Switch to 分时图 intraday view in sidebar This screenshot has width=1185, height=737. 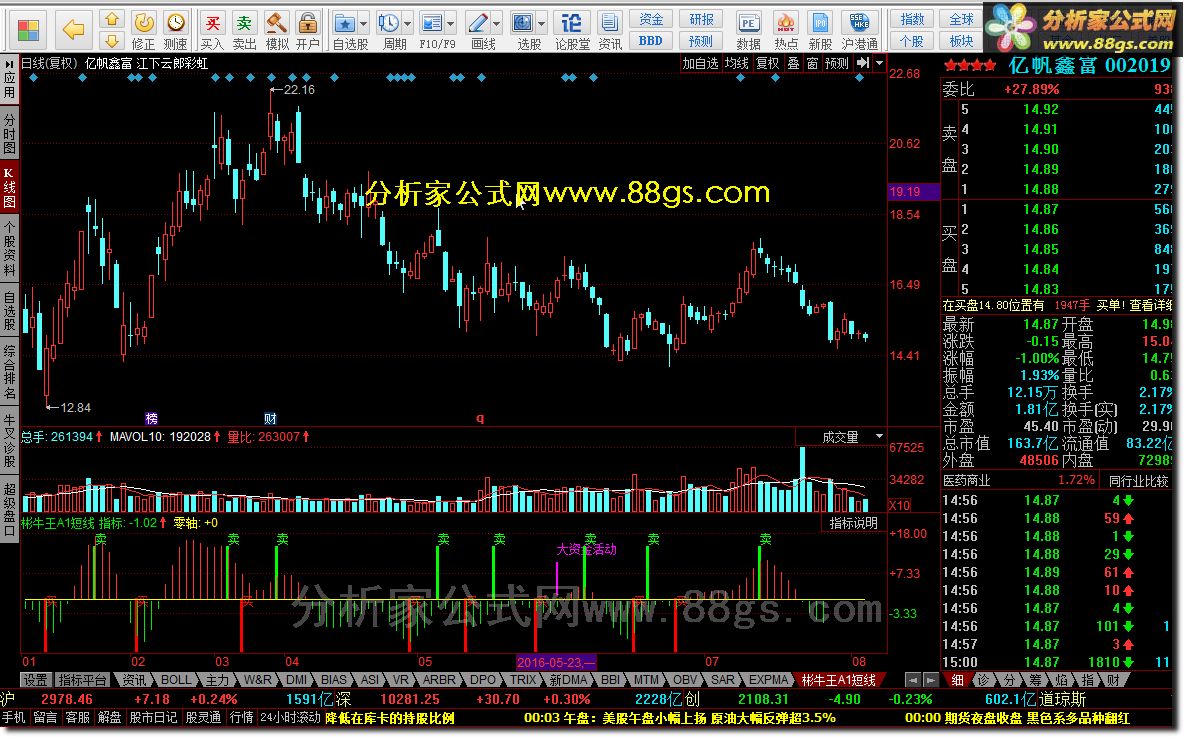pos(9,133)
